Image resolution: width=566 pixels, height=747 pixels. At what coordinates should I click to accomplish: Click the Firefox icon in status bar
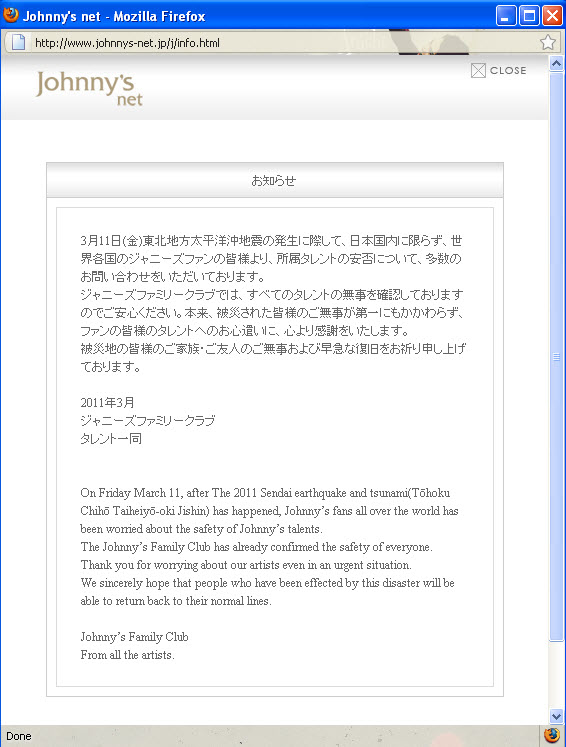pos(552,735)
